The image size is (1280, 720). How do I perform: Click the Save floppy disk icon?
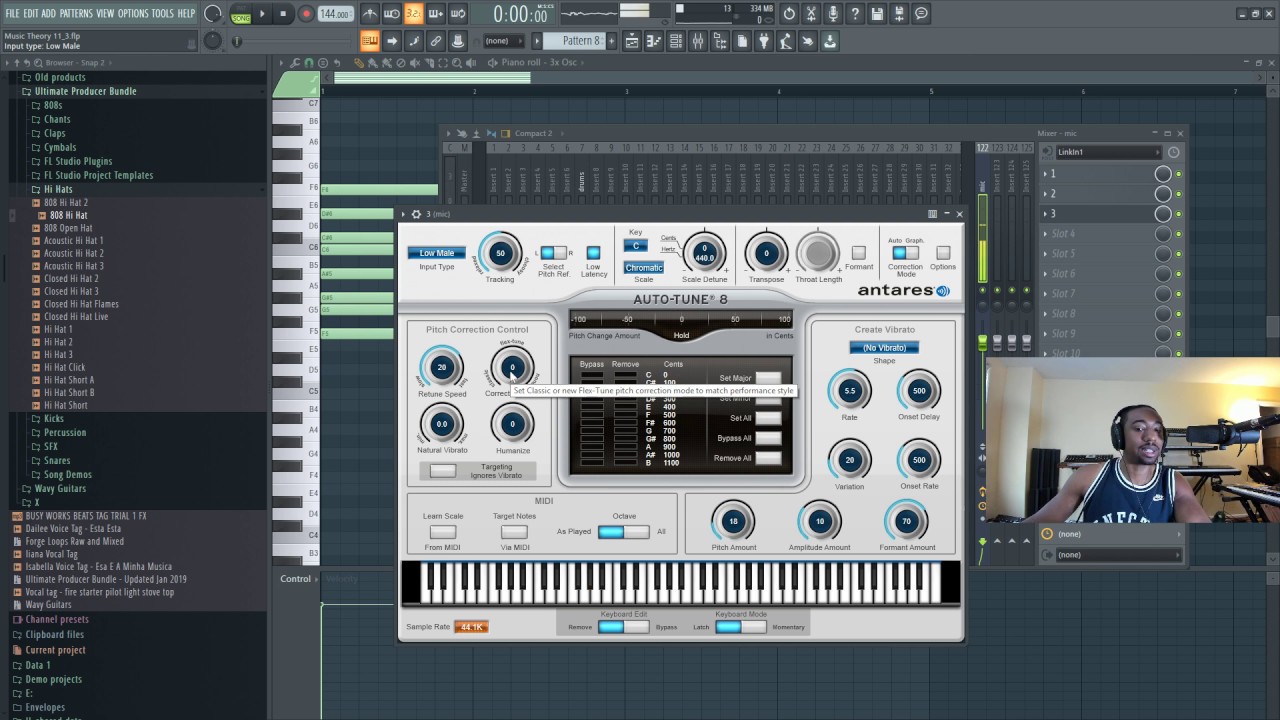877,14
